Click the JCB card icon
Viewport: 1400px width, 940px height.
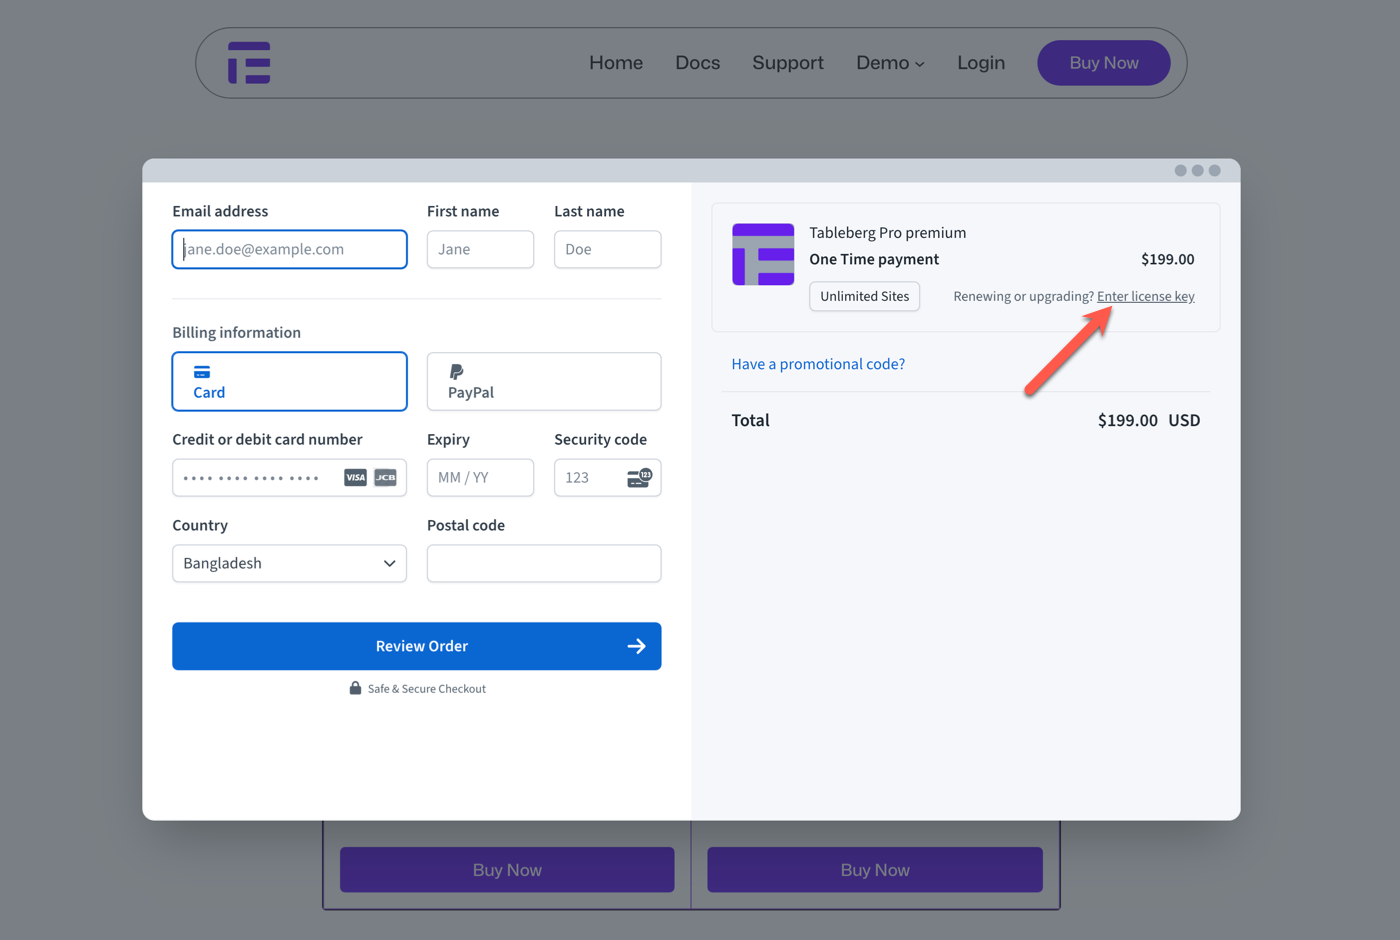coord(385,478)
